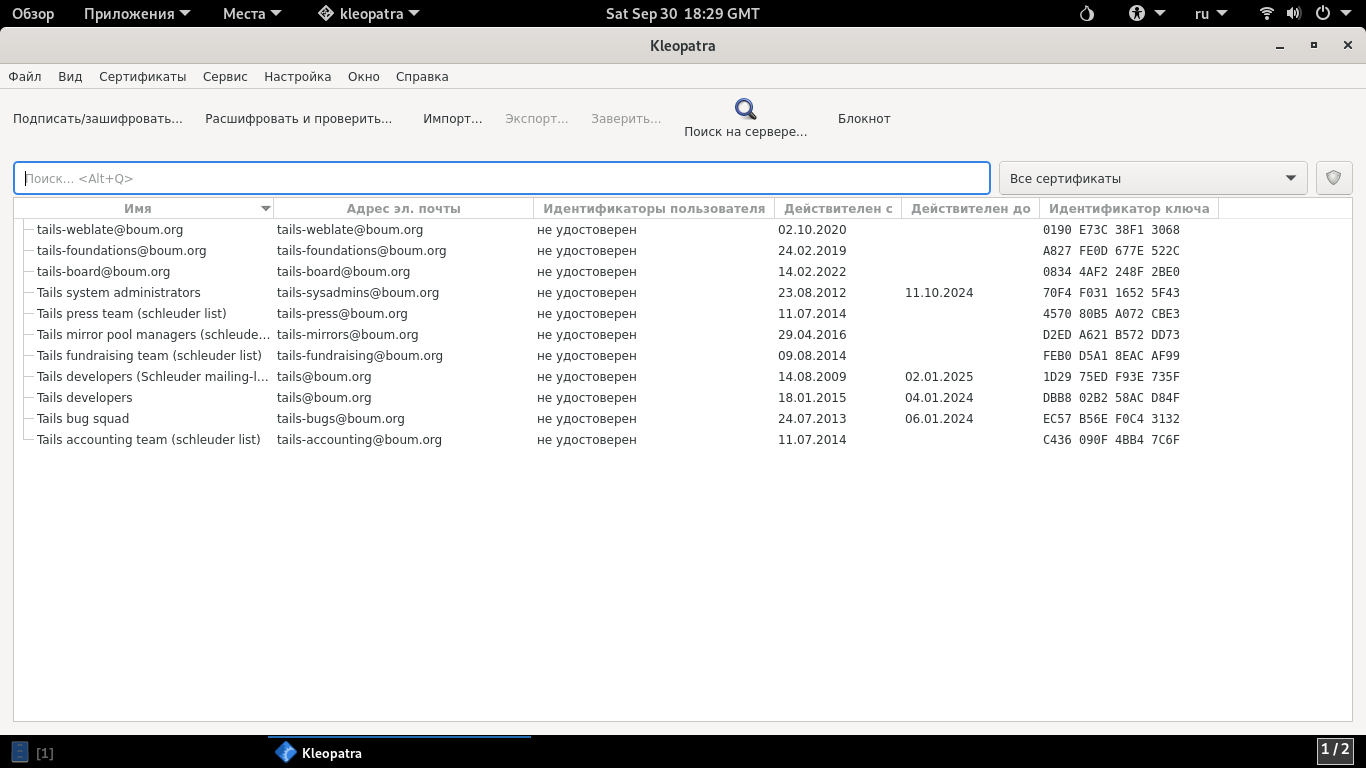The image size is (1366, 768).
Task: Click 'Расшифровать и проверить...' button
Action: tap(298, 118)
